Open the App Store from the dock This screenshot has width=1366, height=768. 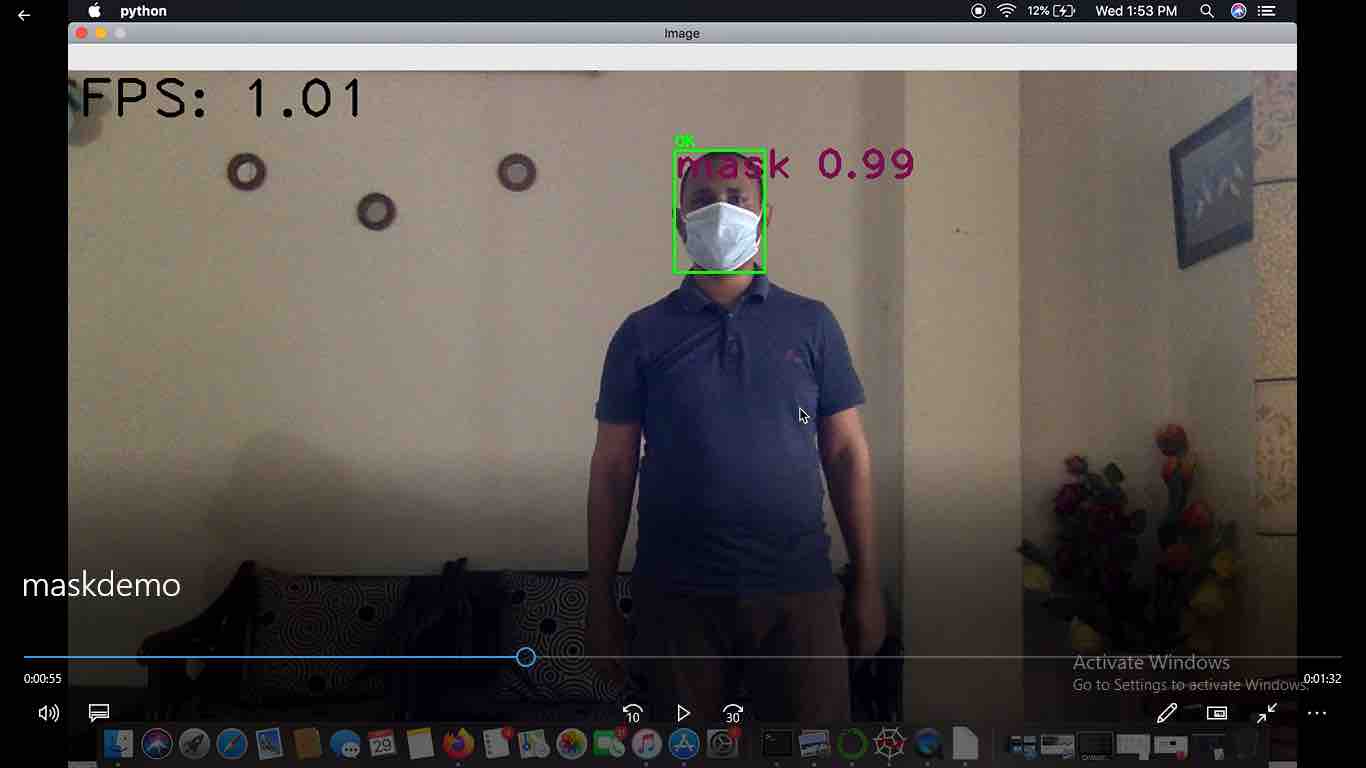[683, 743]
